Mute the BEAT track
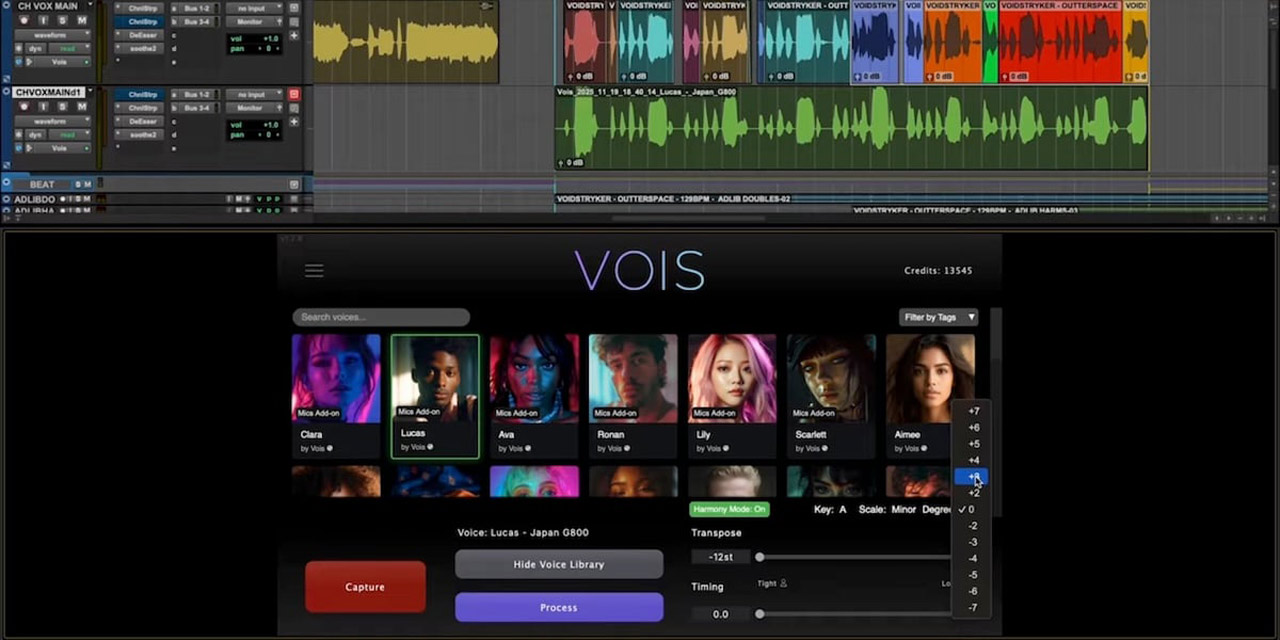The width and height of the screenshot is (1280, 640). (x=88, y=184)
